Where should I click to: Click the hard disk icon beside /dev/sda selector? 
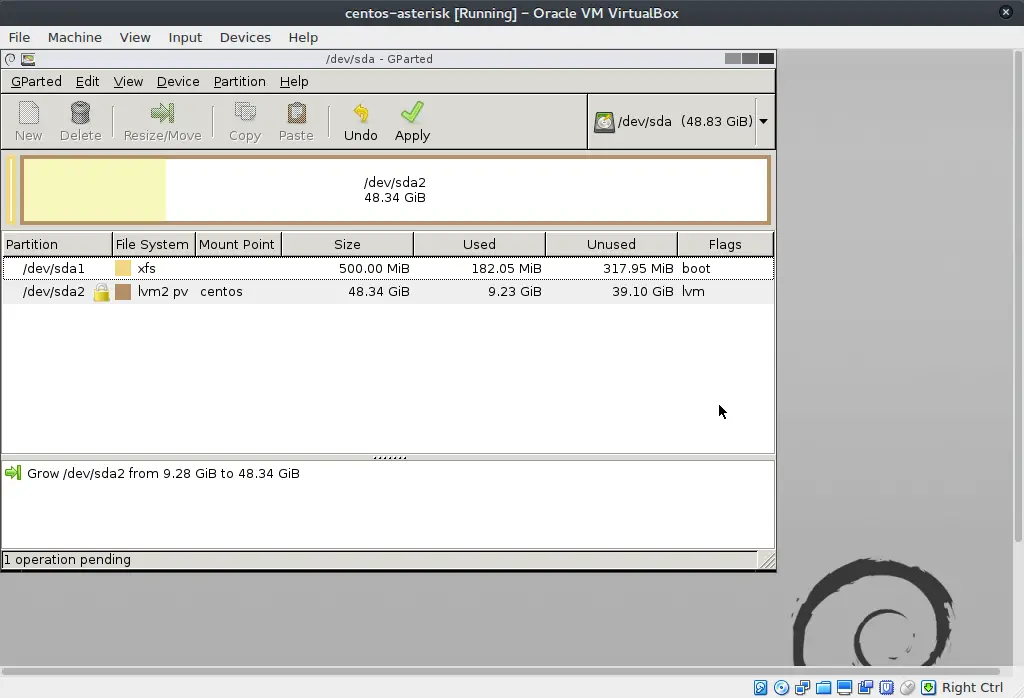pos(604,122)
